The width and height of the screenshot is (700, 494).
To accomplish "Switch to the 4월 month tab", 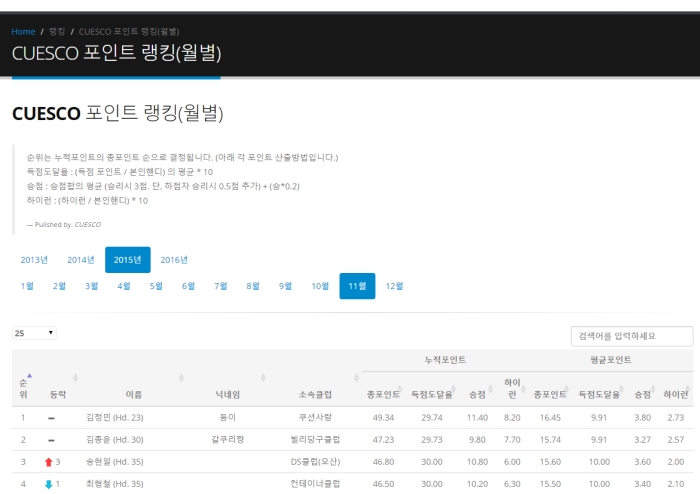I will coord(124,286).
